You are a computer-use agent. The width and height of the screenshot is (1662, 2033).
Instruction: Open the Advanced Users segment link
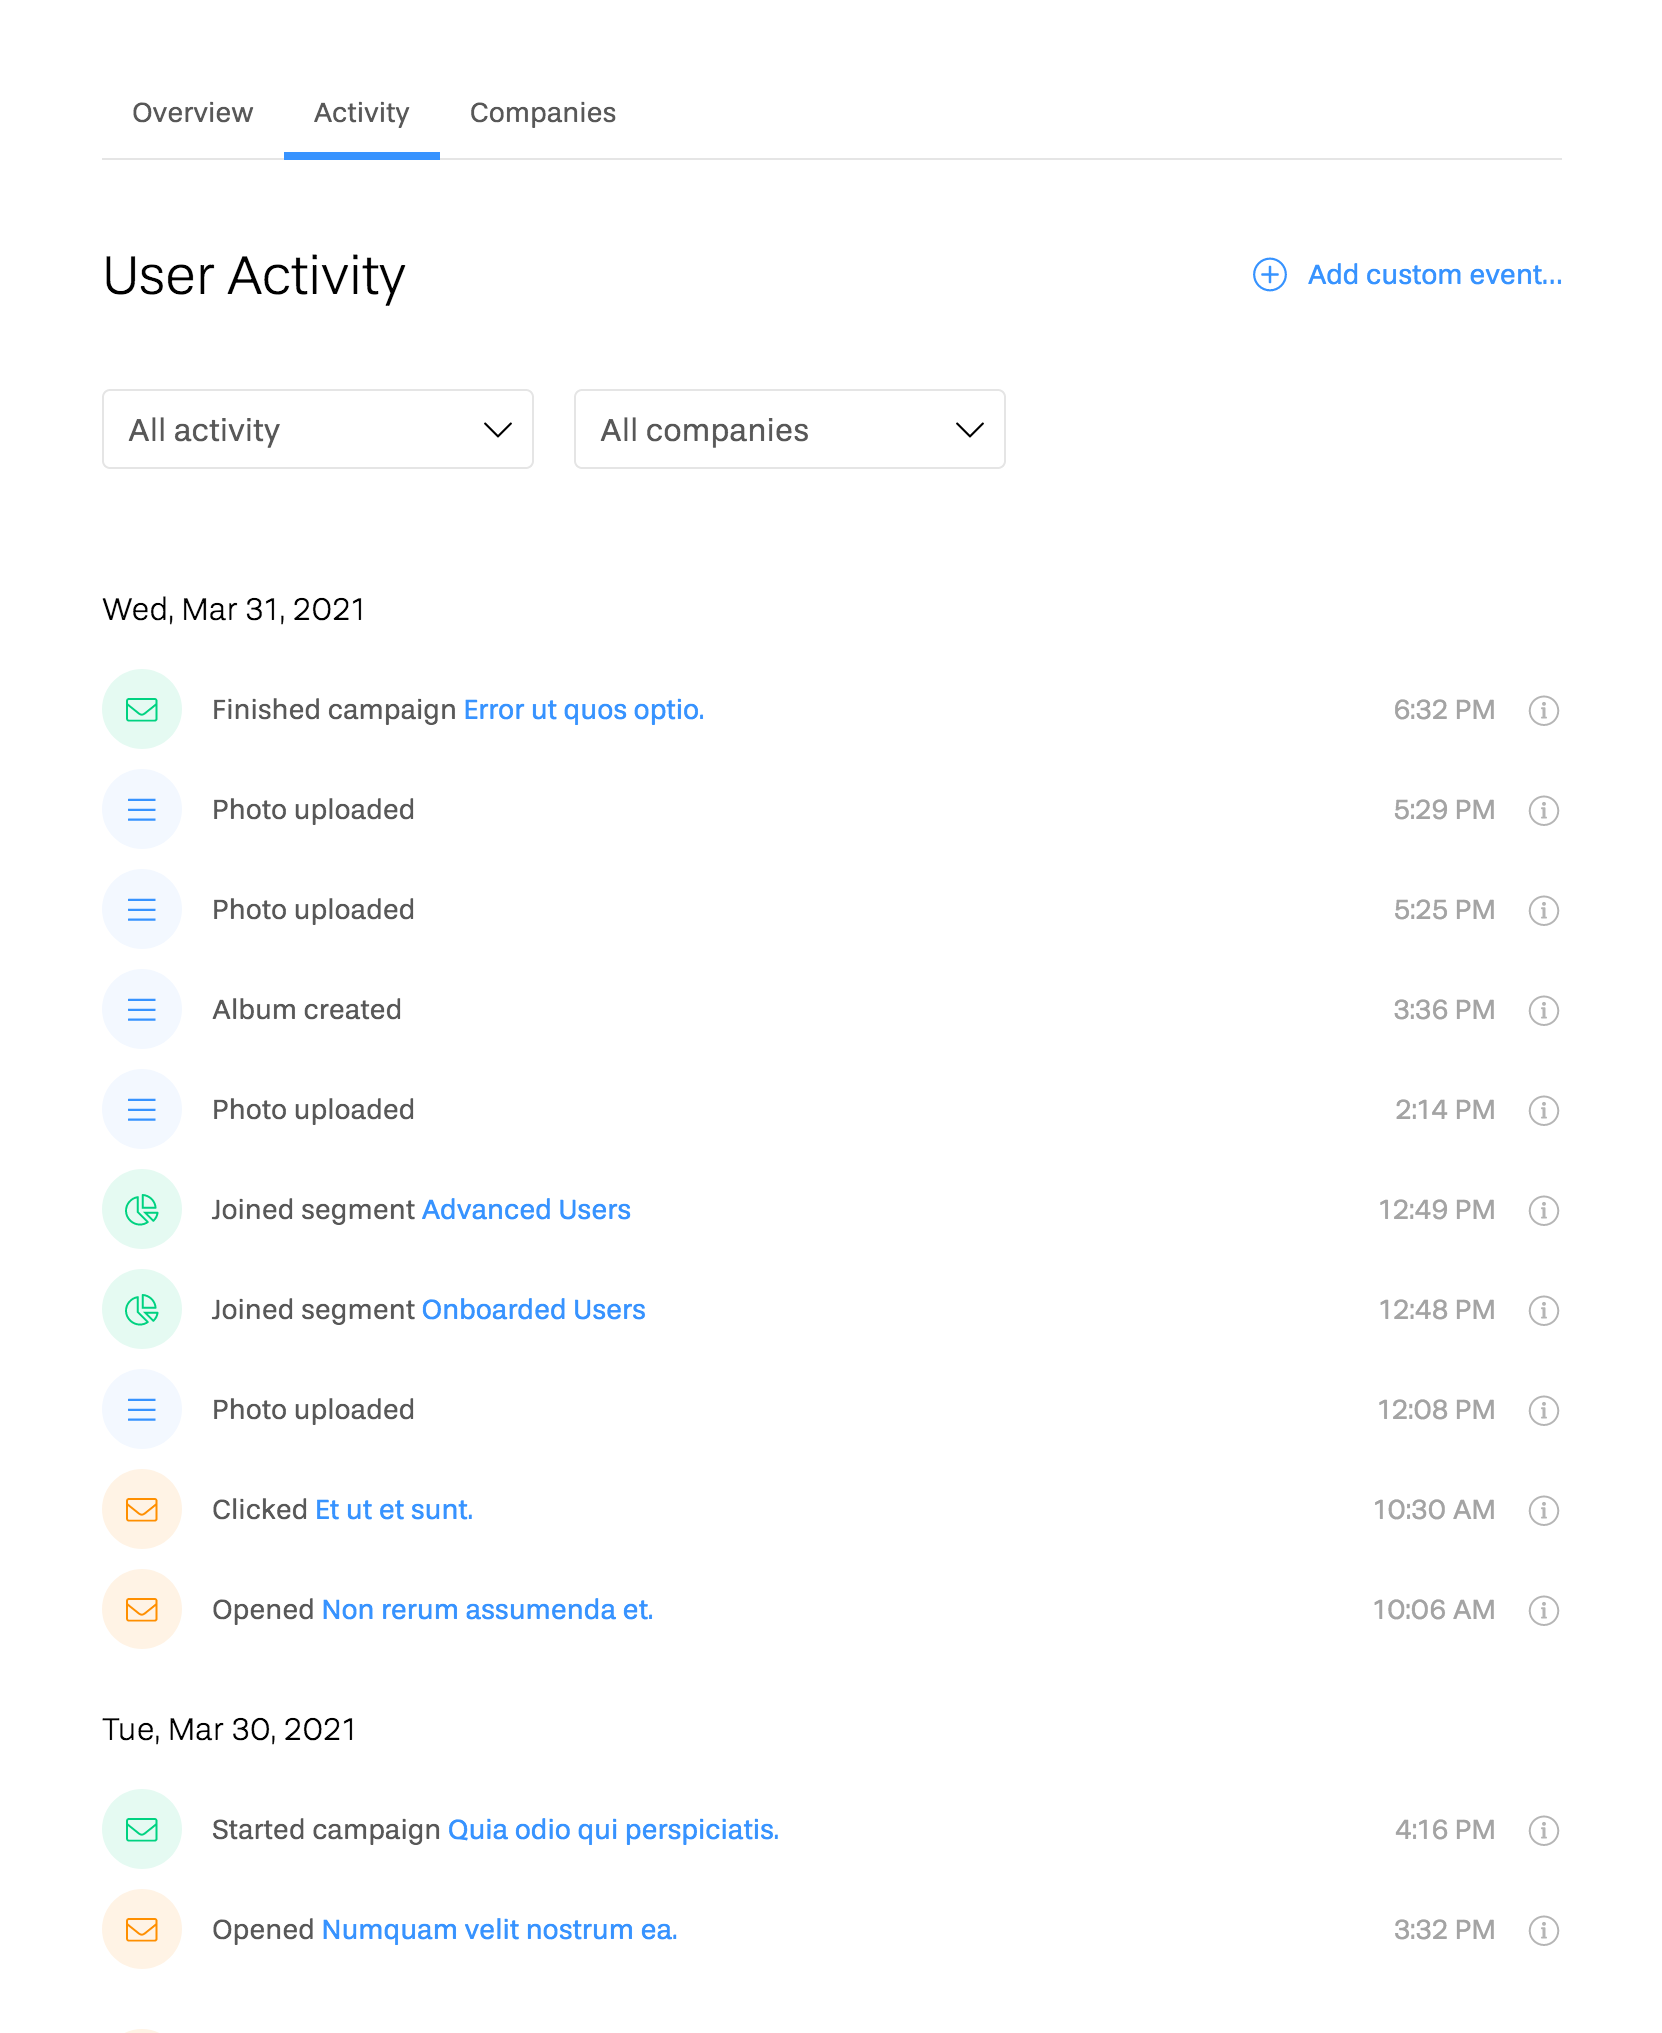tap(526, 1210)
